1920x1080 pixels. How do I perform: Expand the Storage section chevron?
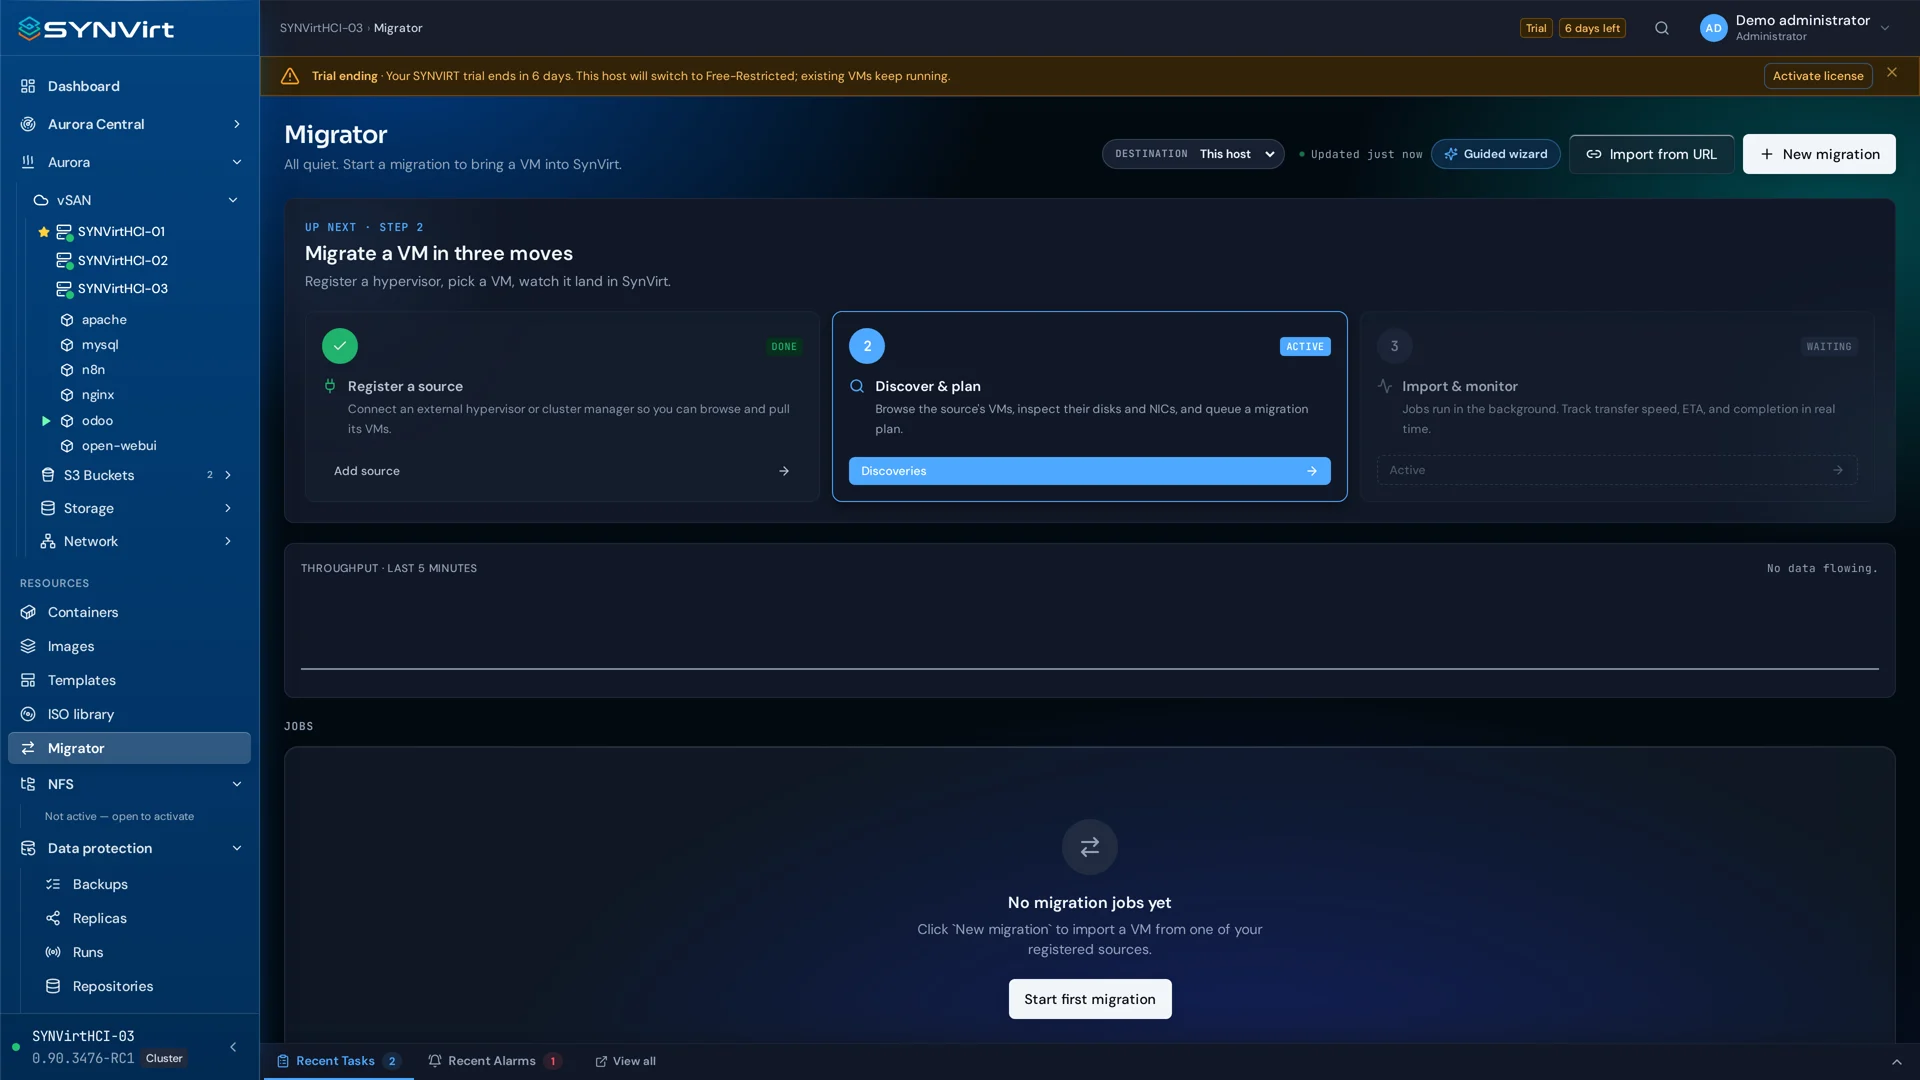228,508
